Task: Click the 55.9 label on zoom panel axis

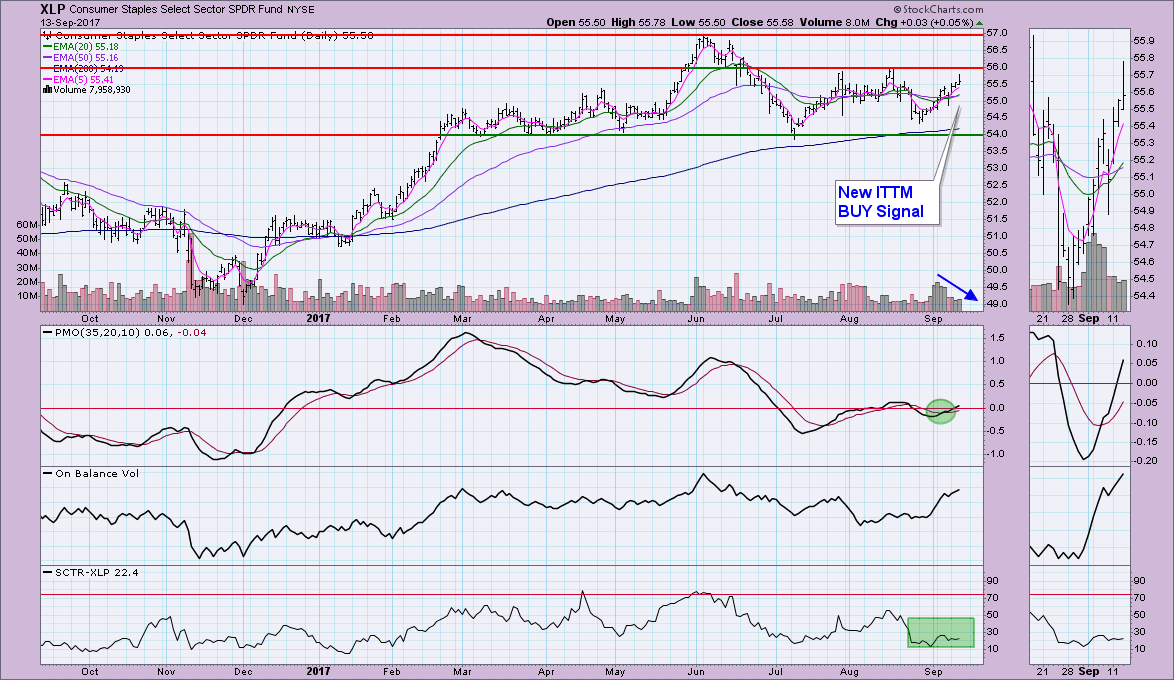Action: (1143, 40)
